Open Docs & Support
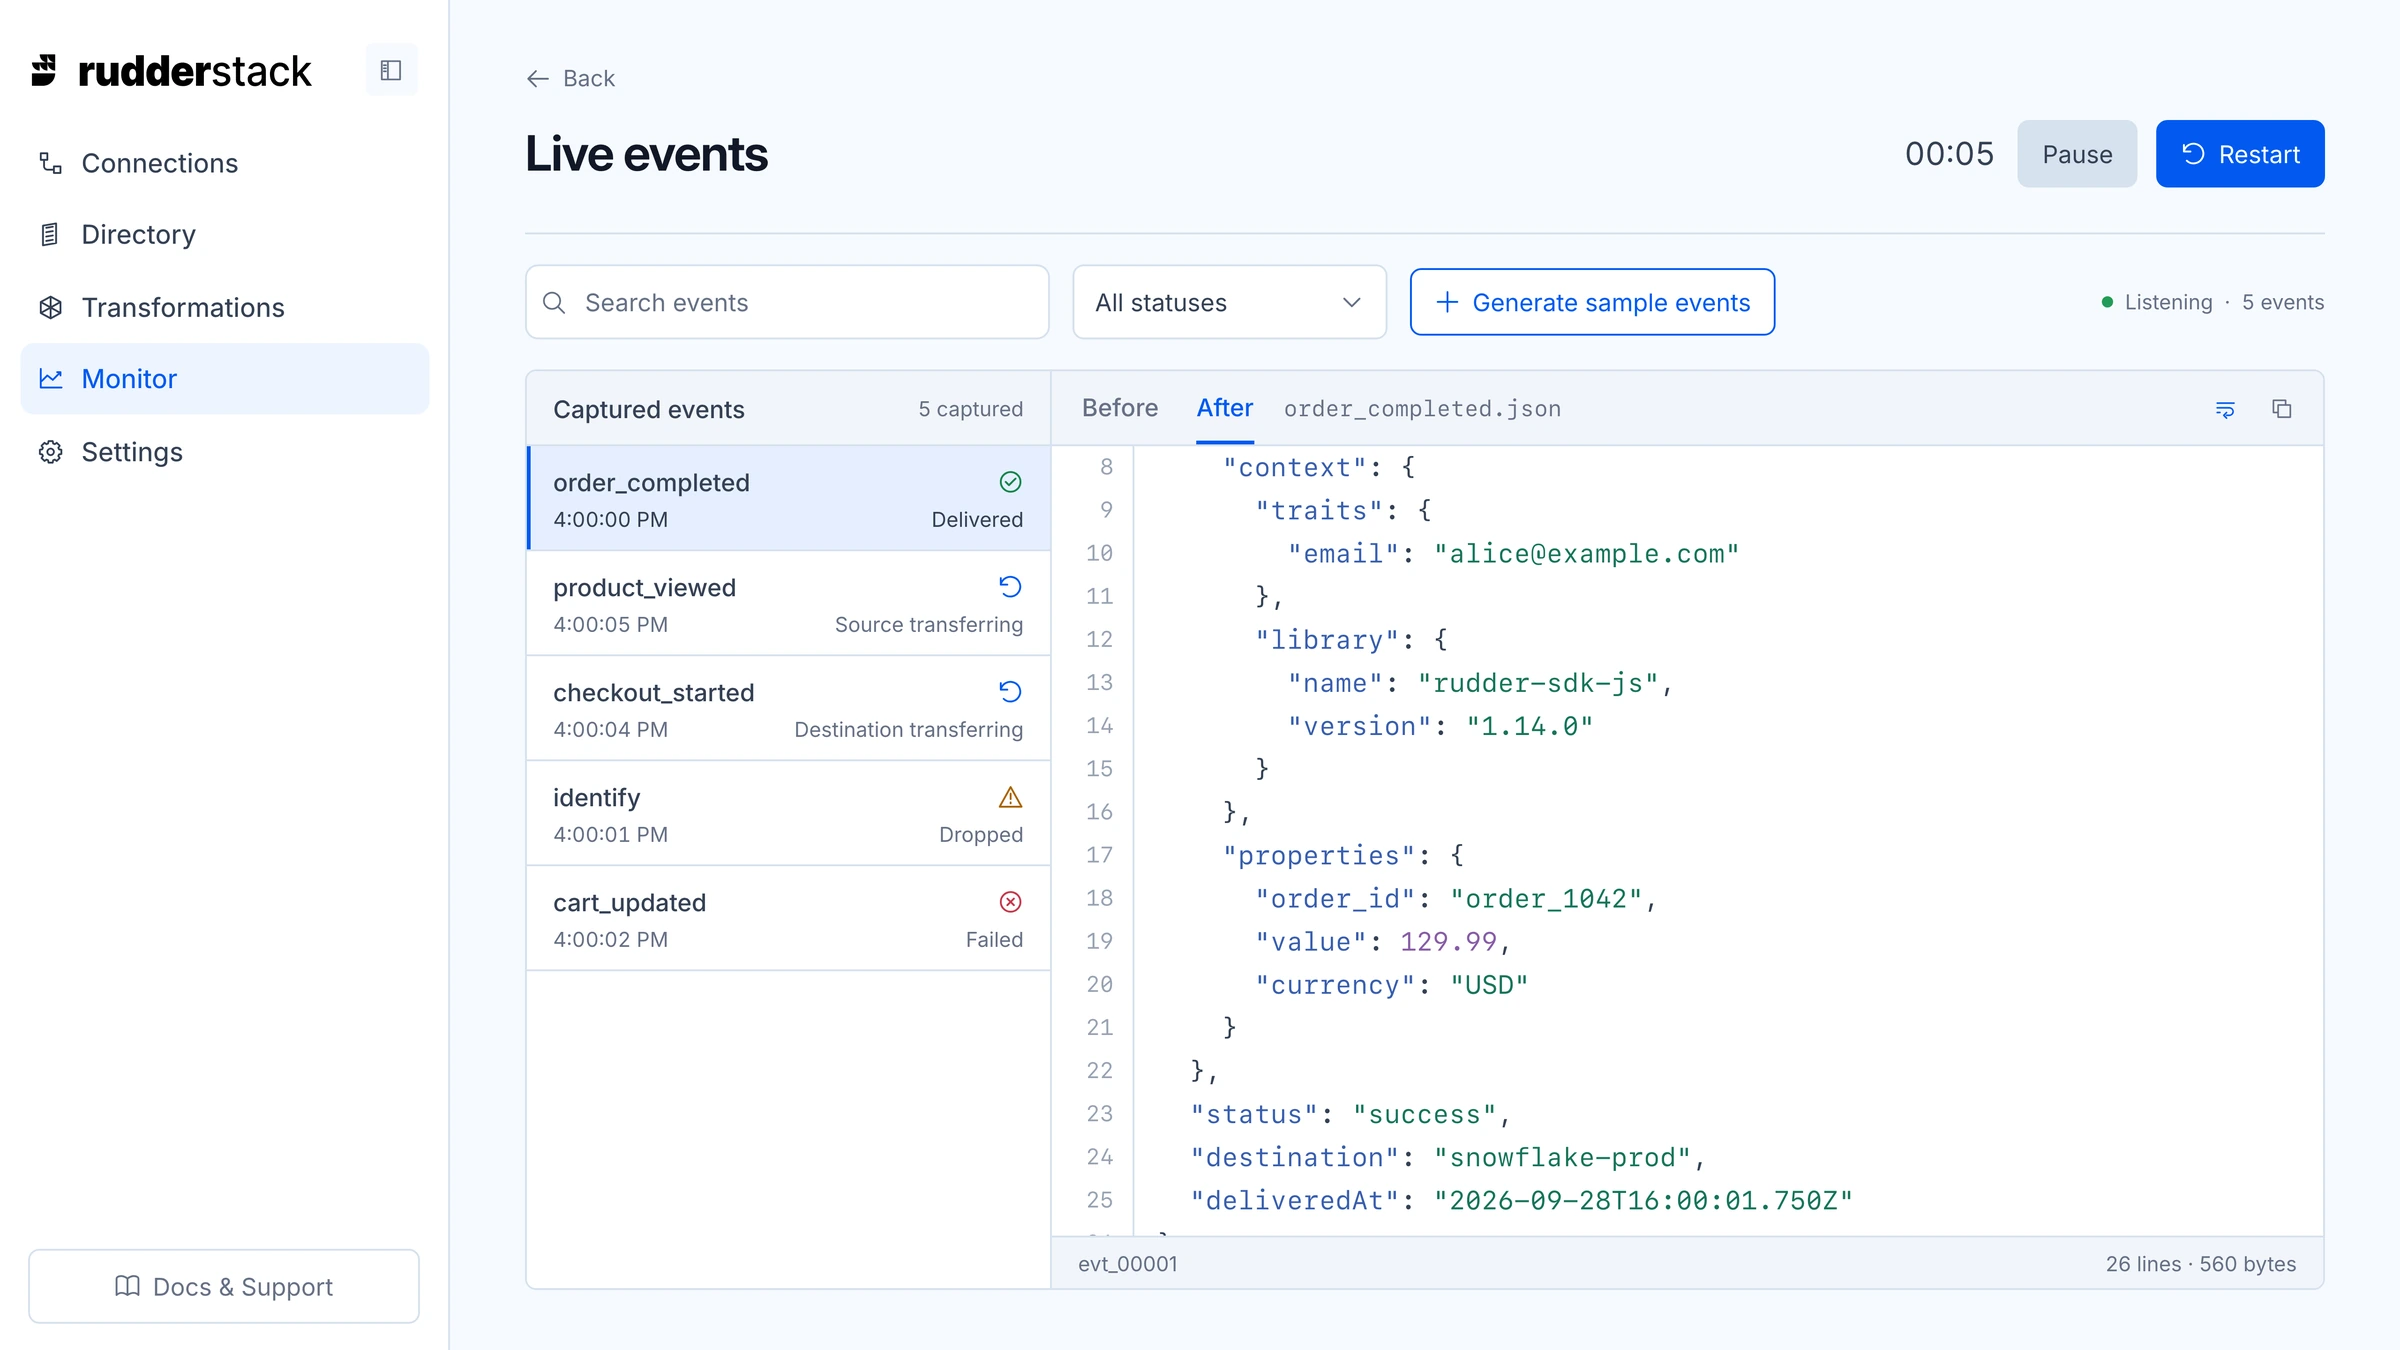The image size is (2400, 1350). point(224,1286)
